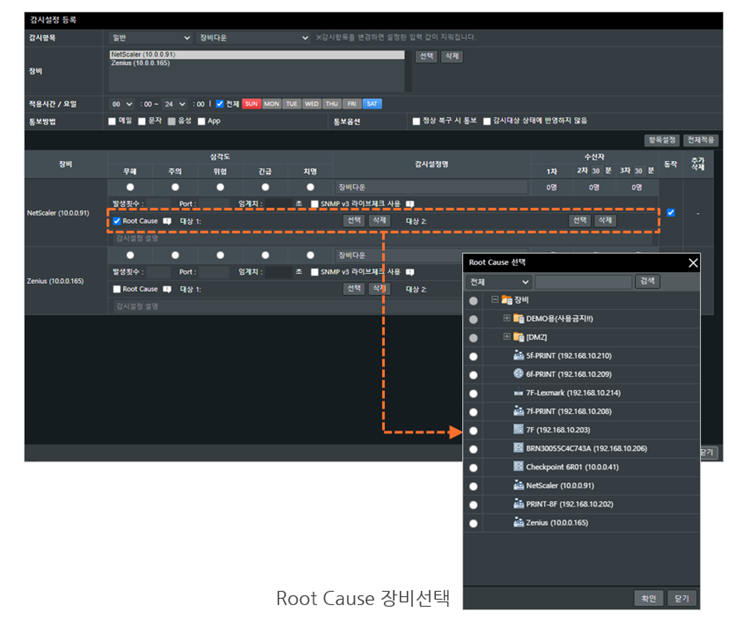
Task: Expand the [DMZ] folder node
Action: point(507,337)
